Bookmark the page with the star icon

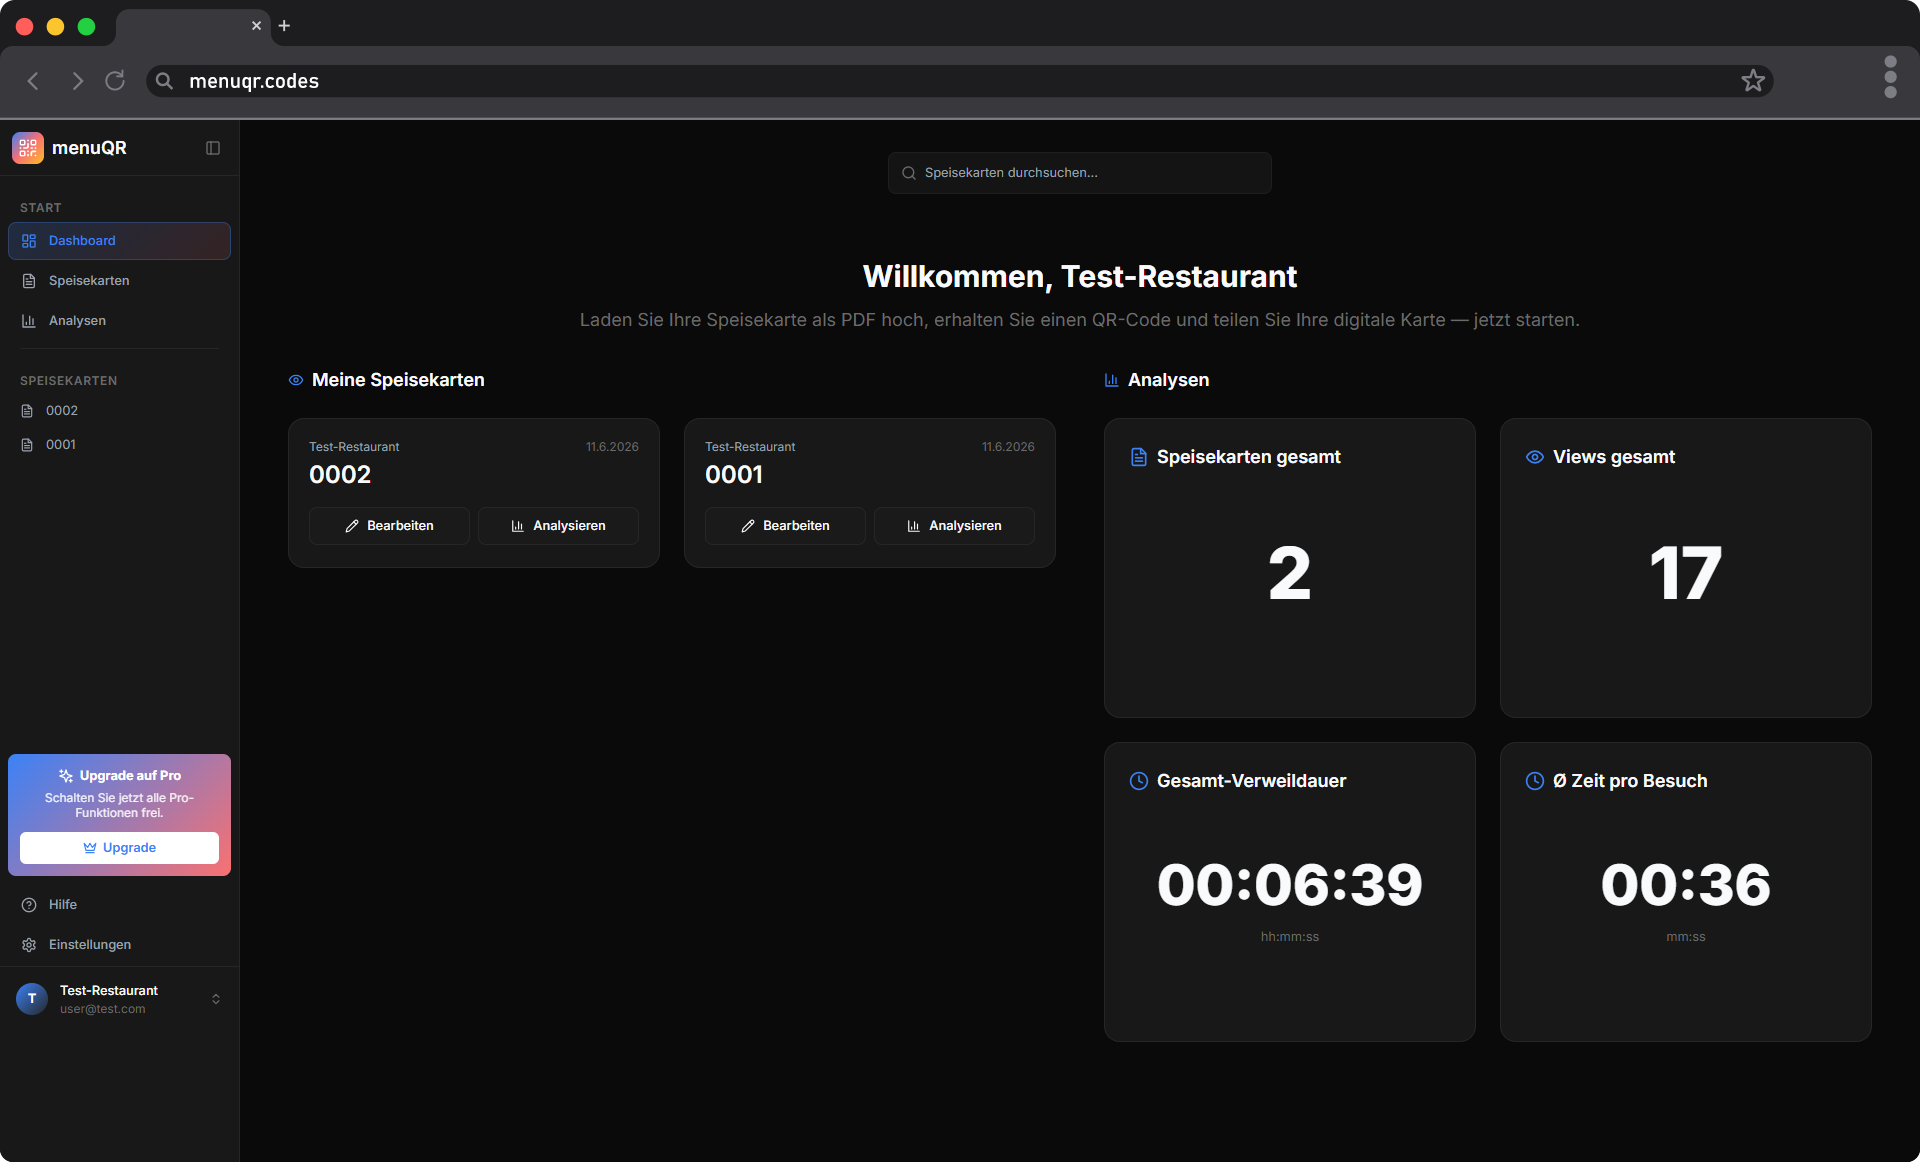point(1753,81)
